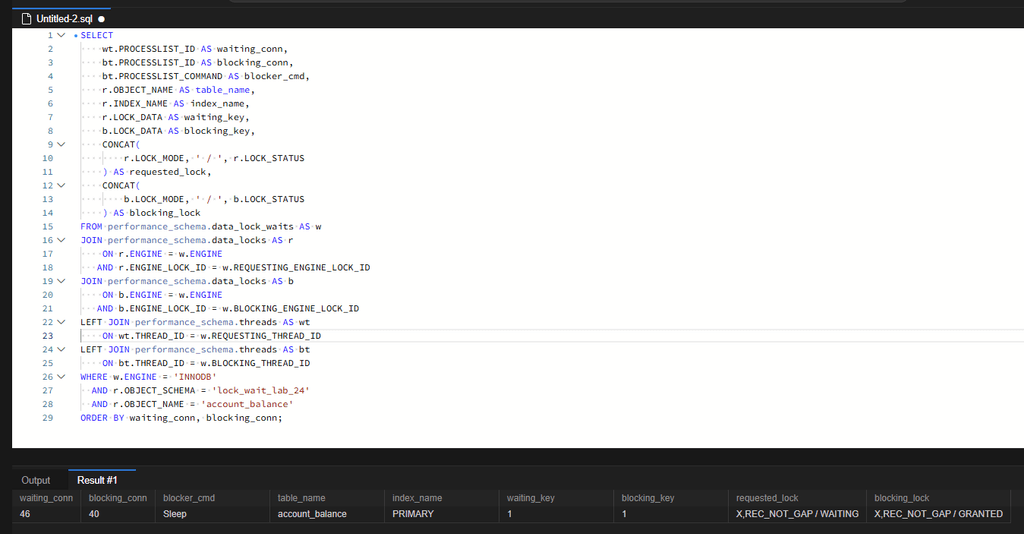Switch to the Output tab

[x=35, y=480]
